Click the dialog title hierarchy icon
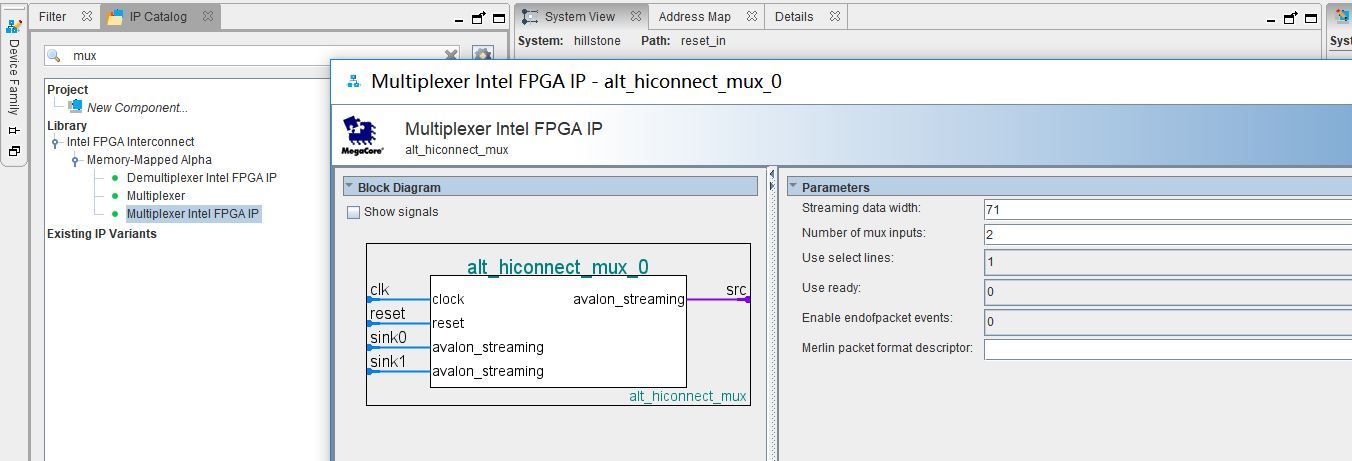 pyautogui.click(x=353, y=82)
